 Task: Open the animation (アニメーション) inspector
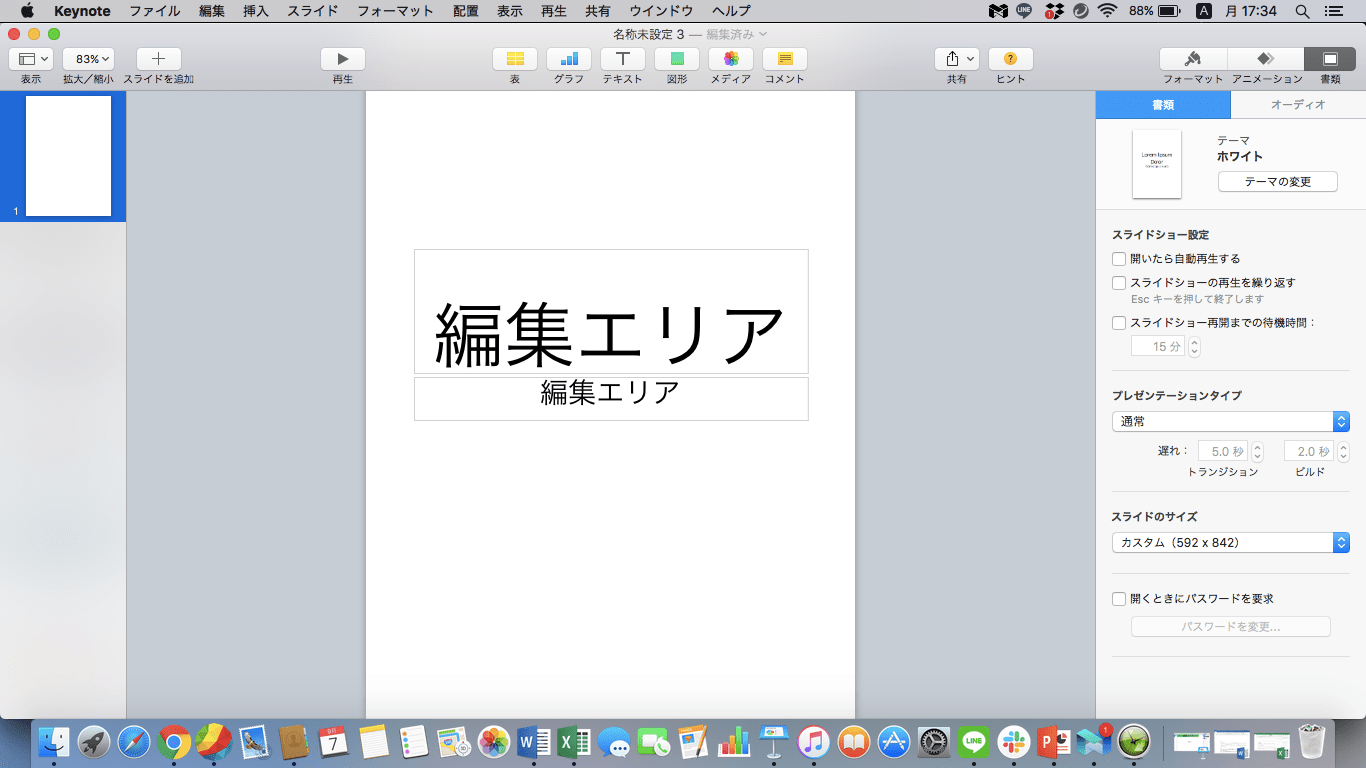click(x=1267, y=59)
